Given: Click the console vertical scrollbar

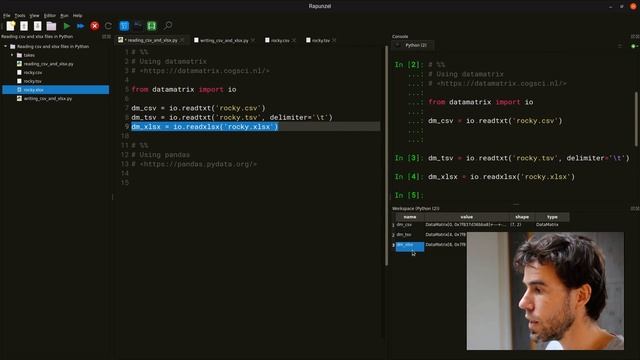Looking at the screenshot, I should (x=636, y=119).
